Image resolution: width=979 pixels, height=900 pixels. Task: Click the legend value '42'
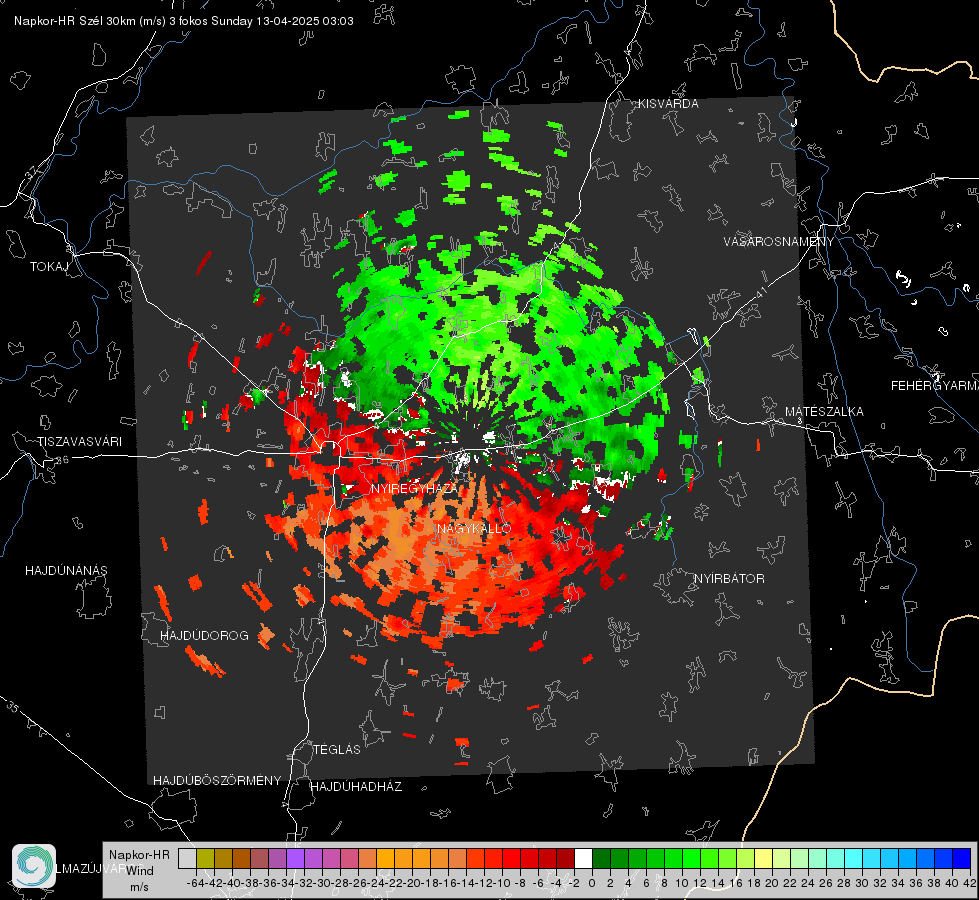tap(970, 883)
